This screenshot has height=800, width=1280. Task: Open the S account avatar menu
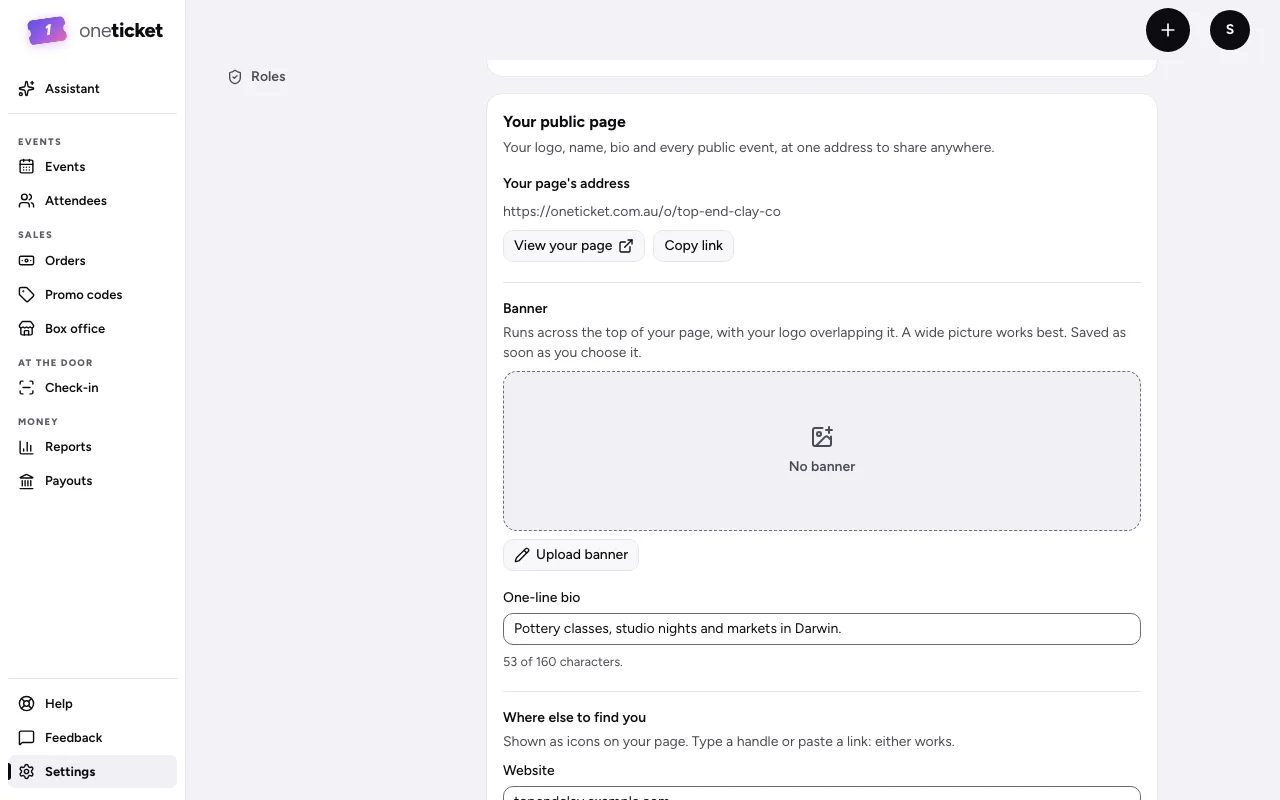[x=1230, y=30]
